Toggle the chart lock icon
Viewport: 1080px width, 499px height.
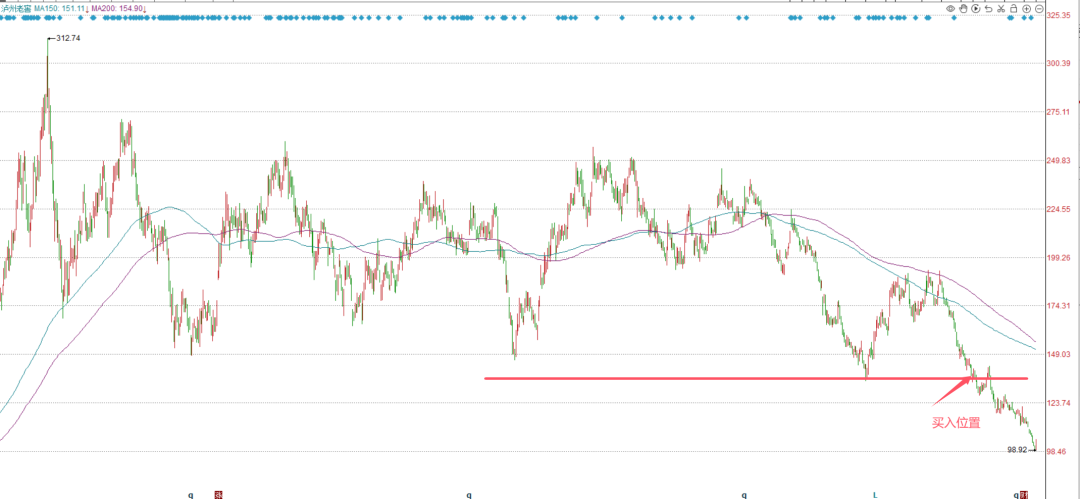(x=1013, y=8)
